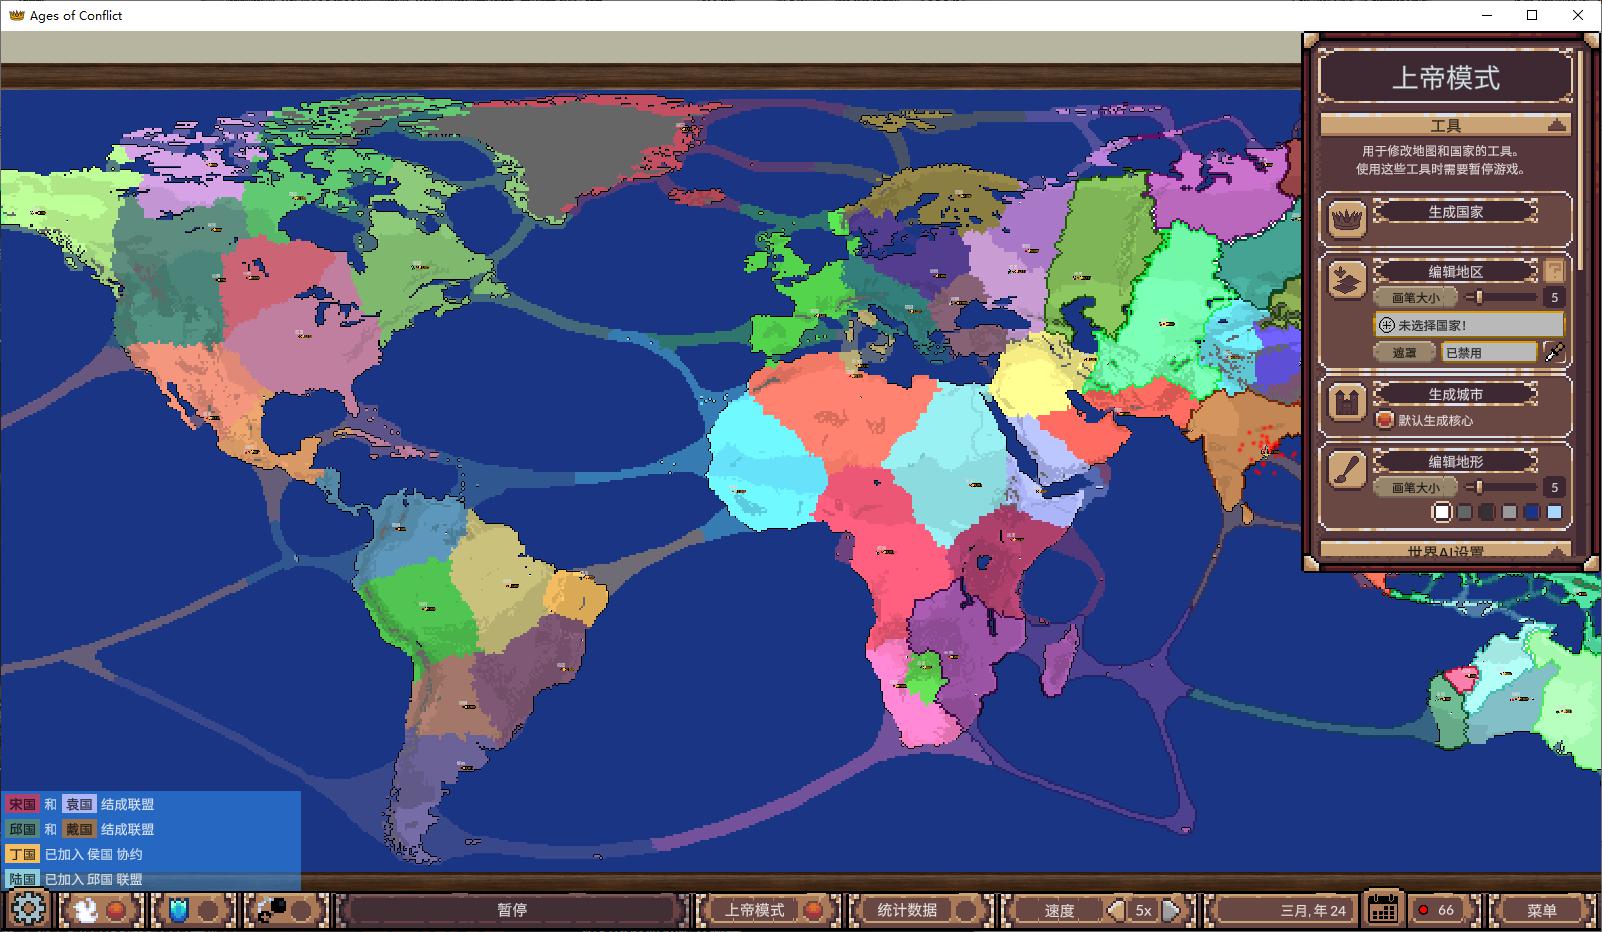
Task: Increase game speed with right arrow
Action: coord(1170,910)
